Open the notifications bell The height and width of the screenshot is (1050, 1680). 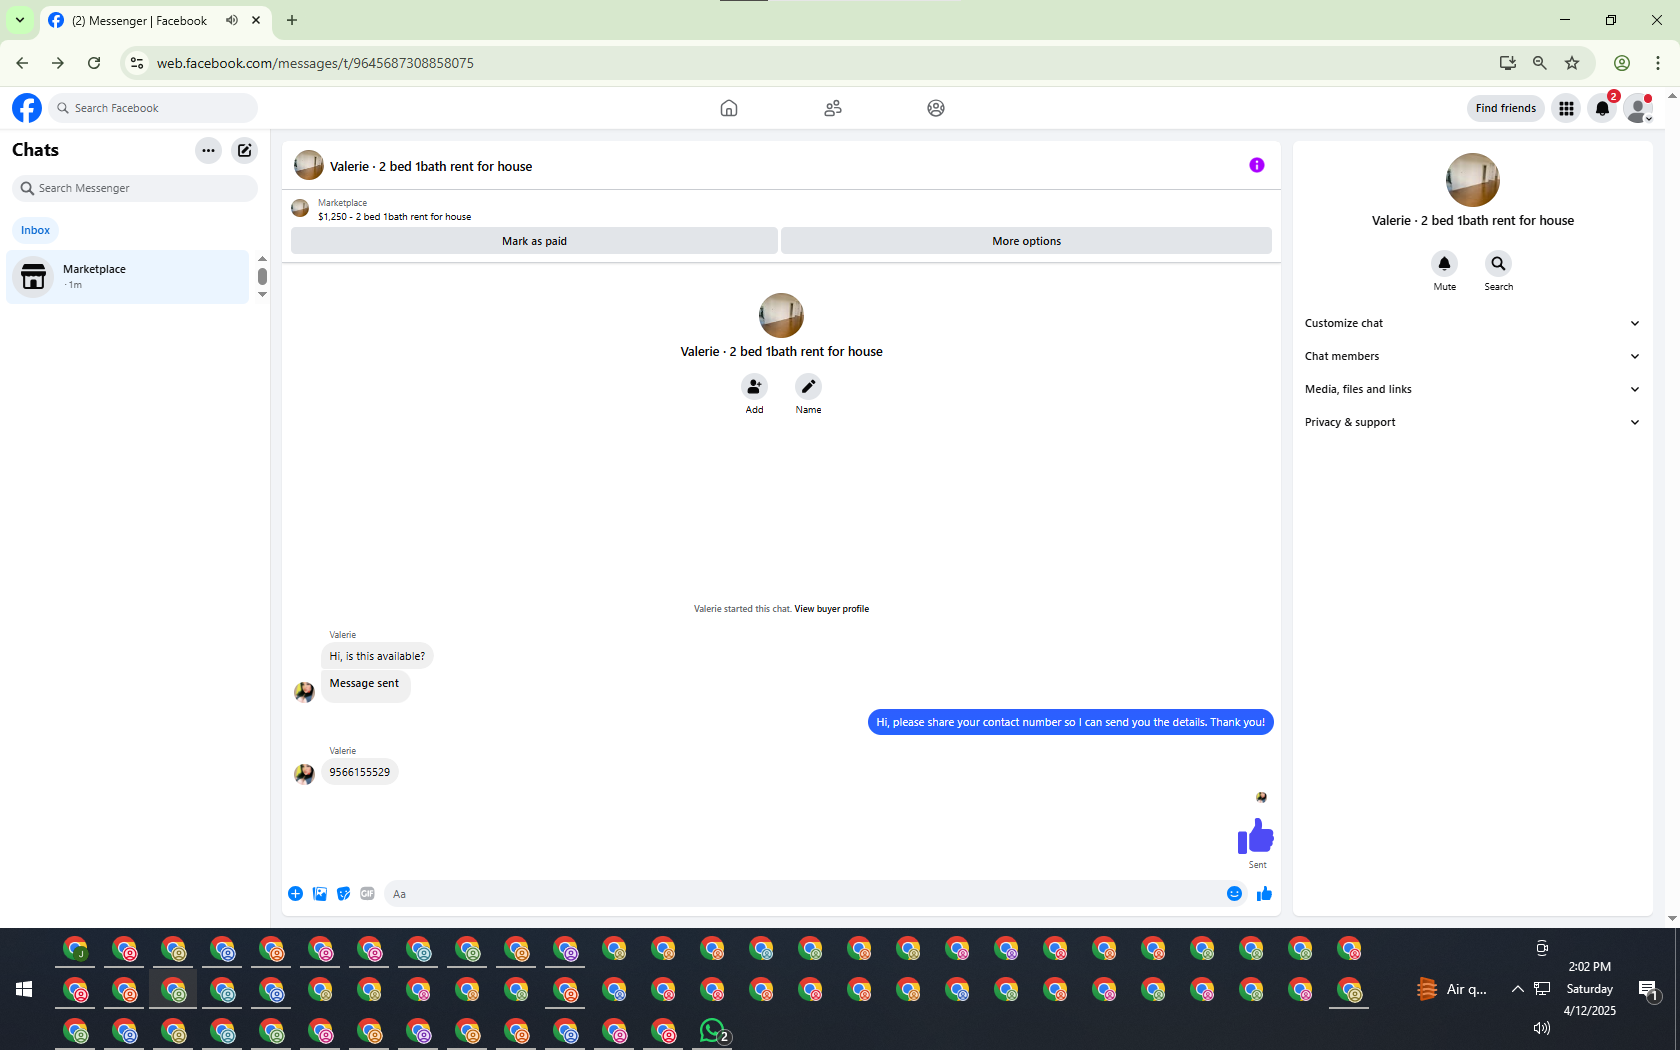tap(1603, 108)
